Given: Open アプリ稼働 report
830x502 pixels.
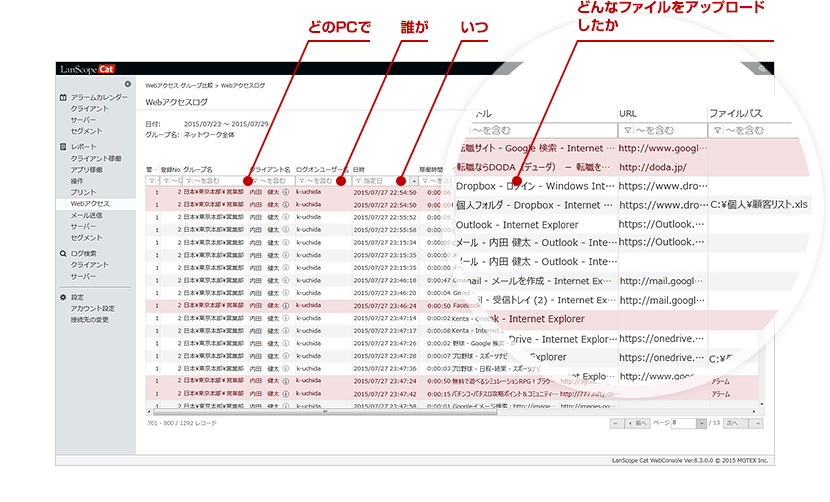Looking at the screenshot, I should click(x=86, y=170).
